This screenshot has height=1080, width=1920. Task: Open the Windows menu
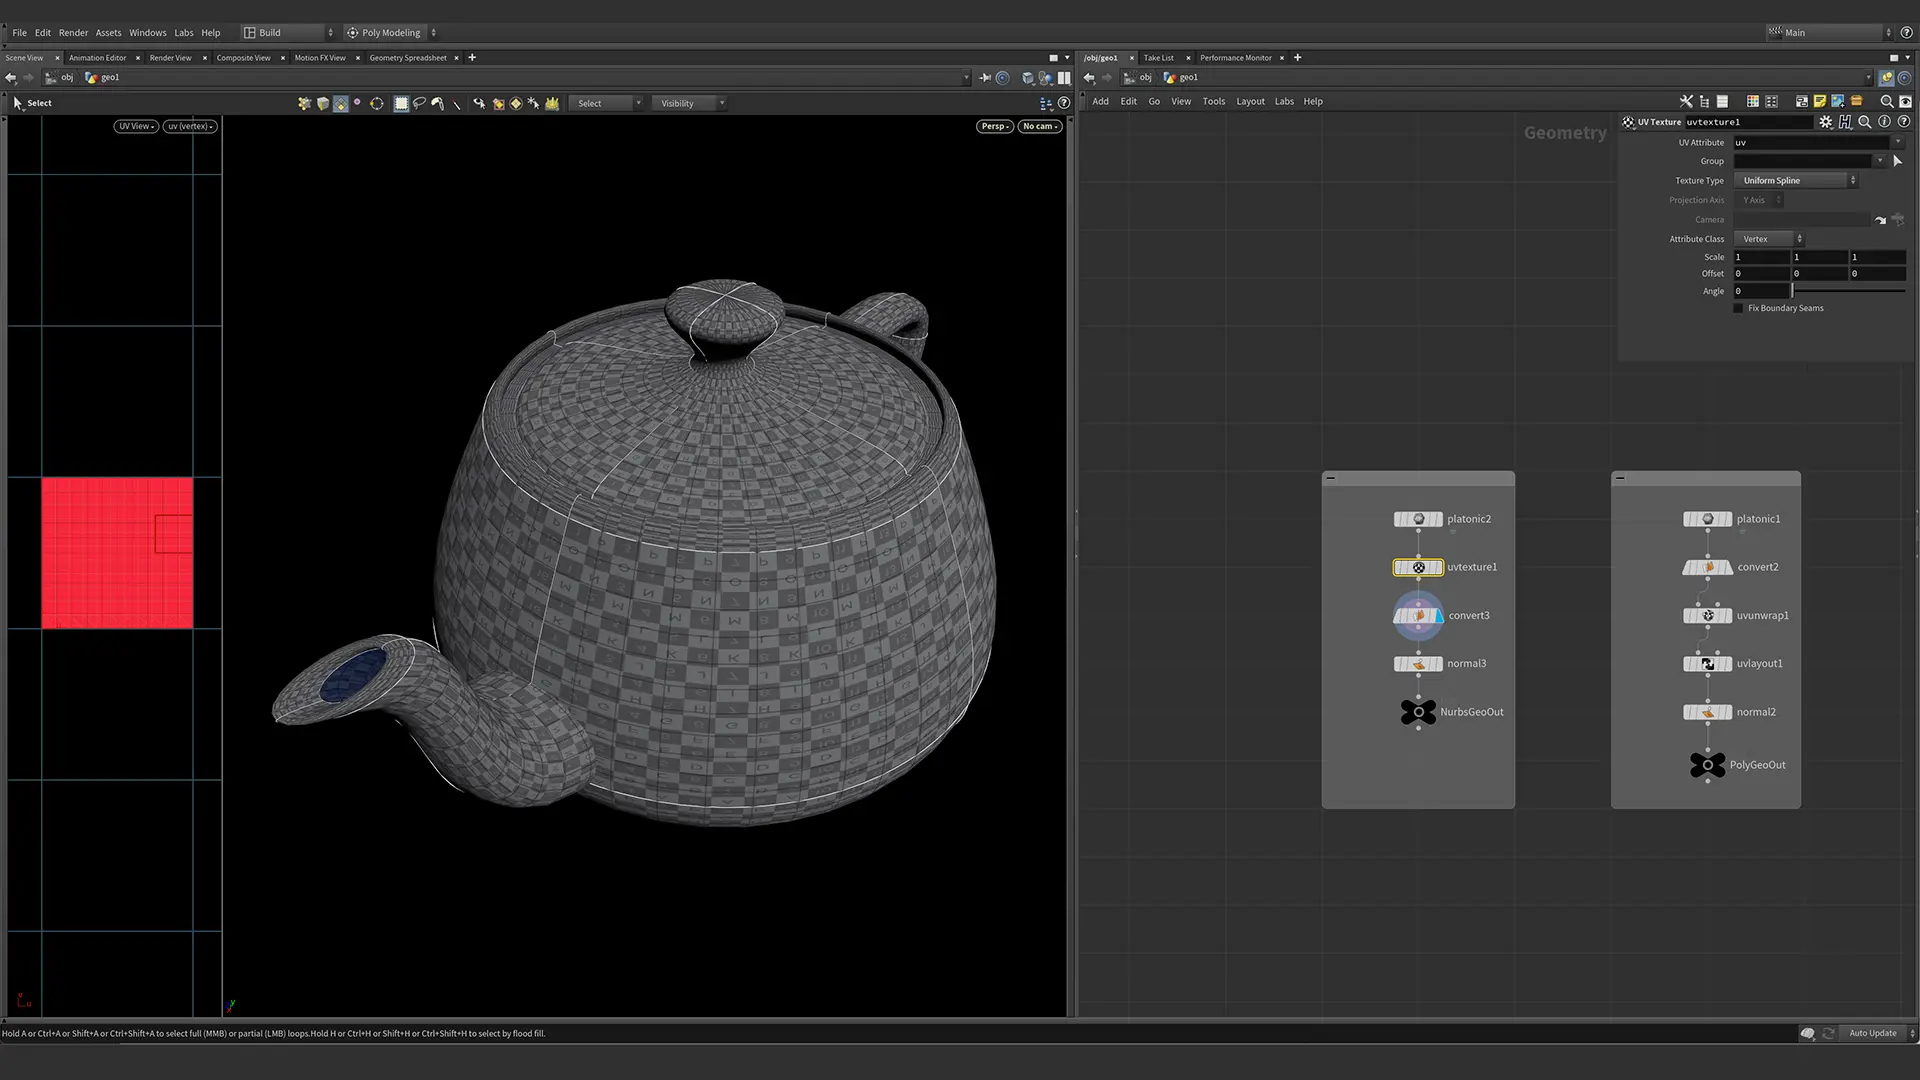(147, 32)
